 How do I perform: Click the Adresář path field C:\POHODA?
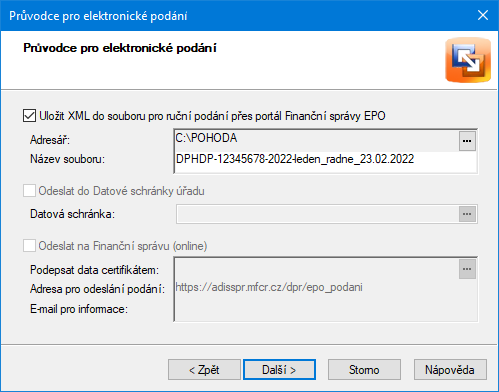click(x=317, y=141)
